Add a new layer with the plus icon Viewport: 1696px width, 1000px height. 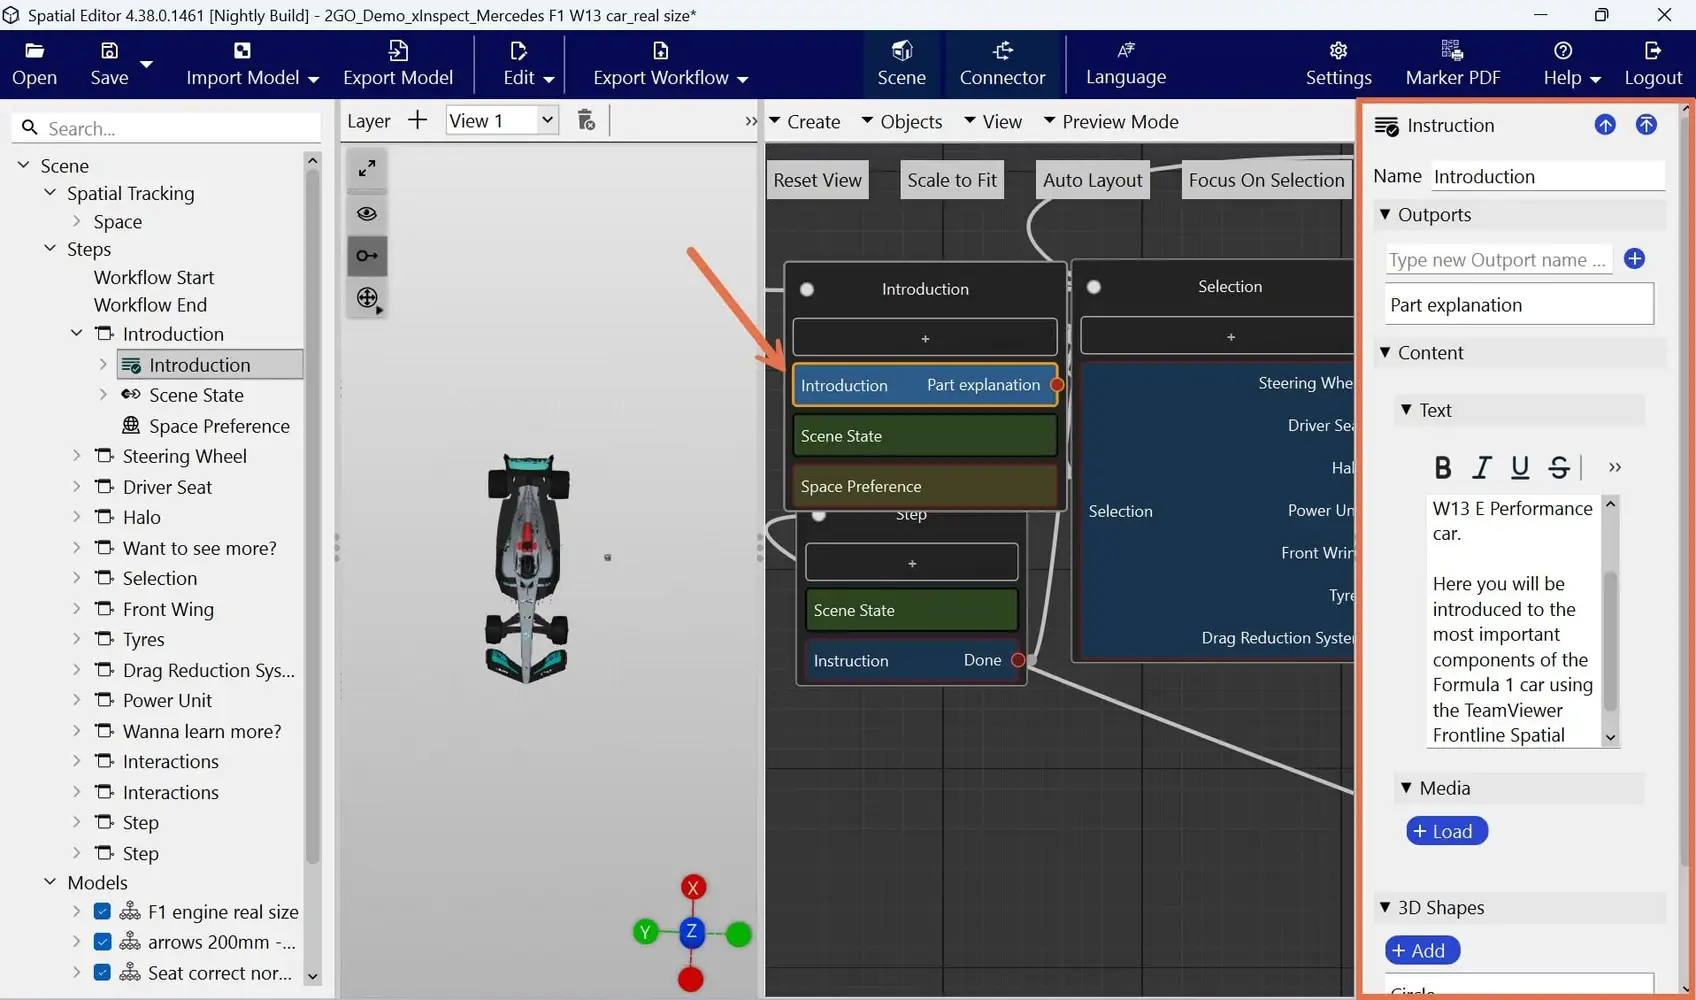417,120
